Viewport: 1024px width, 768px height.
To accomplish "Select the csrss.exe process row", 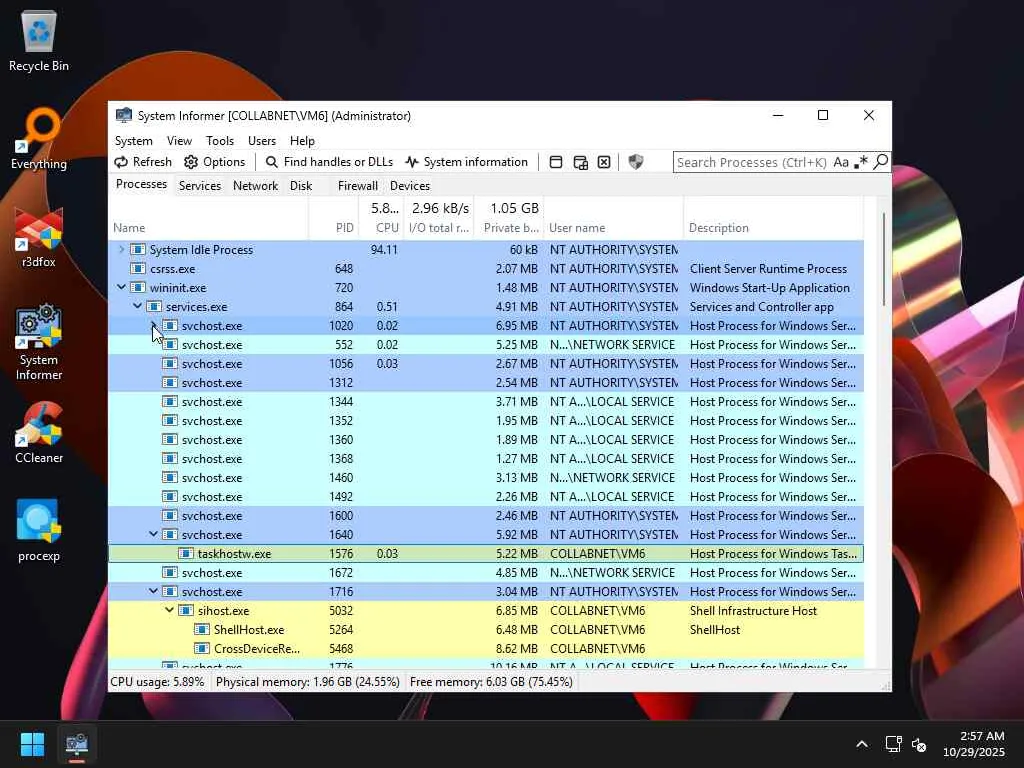I will pyautogui.click(x=486, y=268).
